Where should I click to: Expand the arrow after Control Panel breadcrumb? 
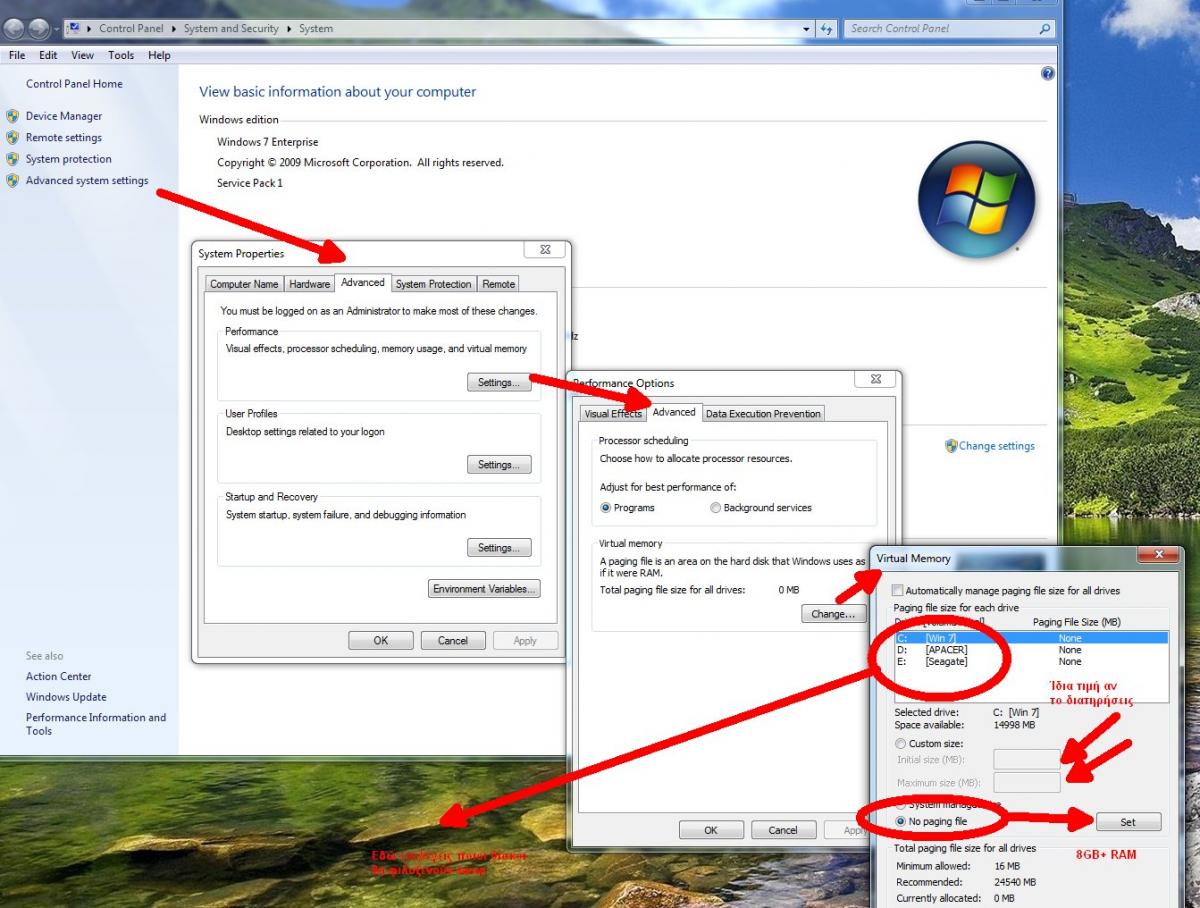[173, 29]
